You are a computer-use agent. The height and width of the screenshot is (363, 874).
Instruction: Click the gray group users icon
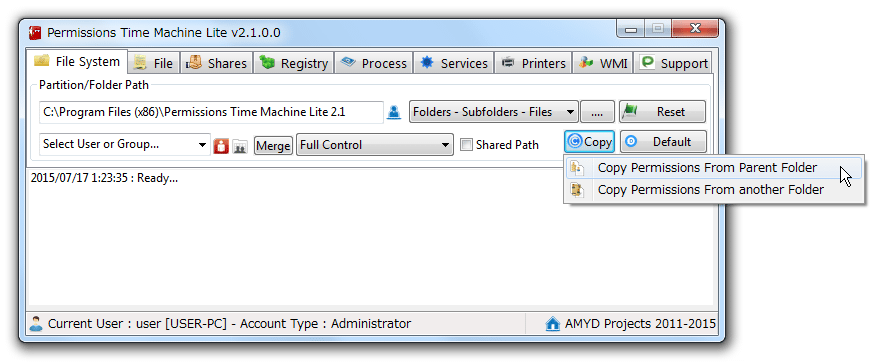point(240,147)
